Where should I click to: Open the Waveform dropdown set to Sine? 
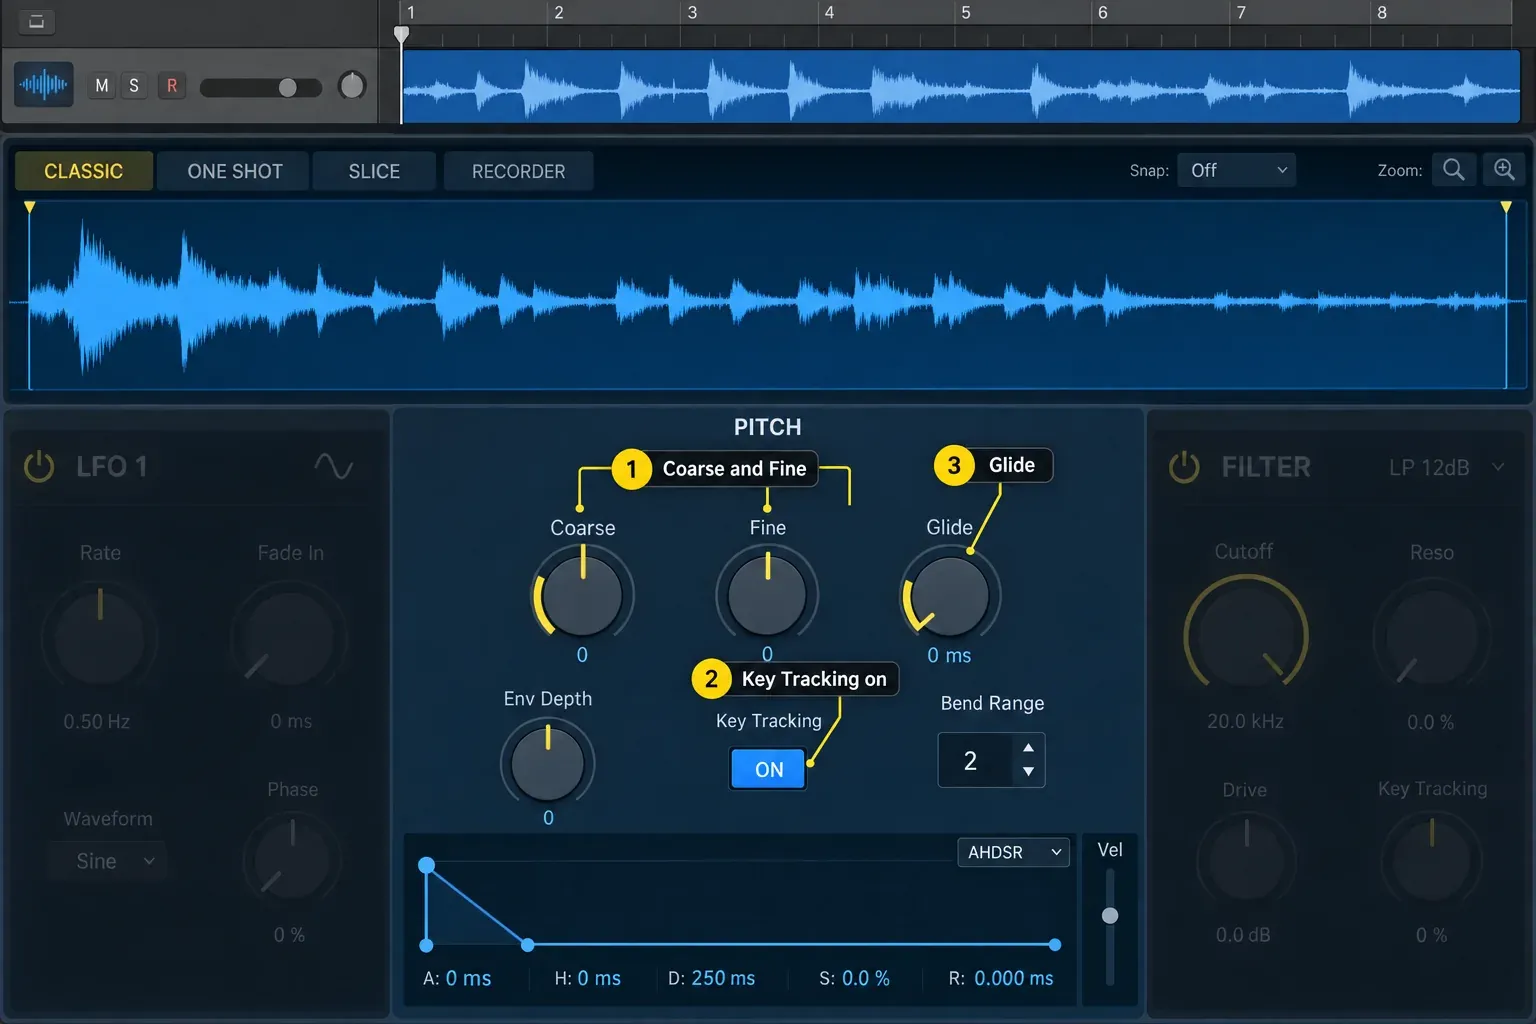(107, 861)
